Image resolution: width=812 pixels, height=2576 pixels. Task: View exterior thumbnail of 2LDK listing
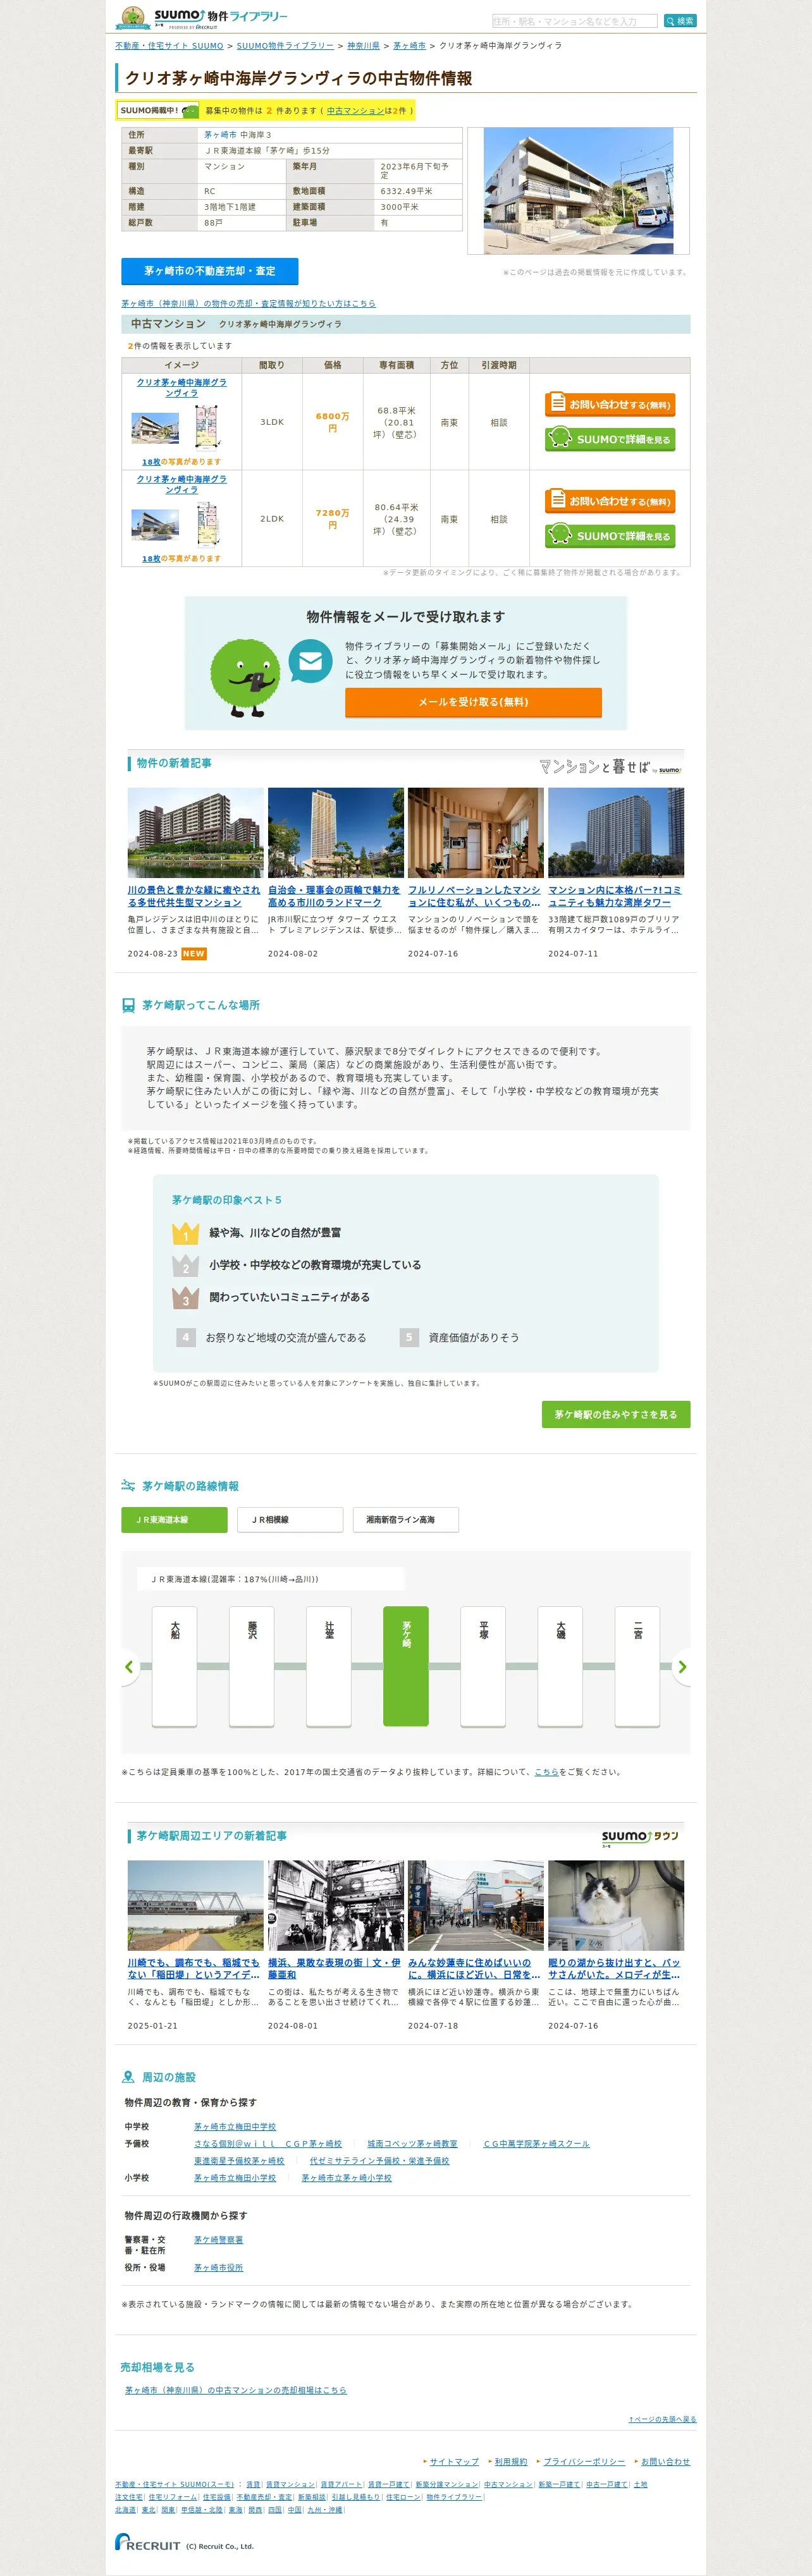point(155,524)
